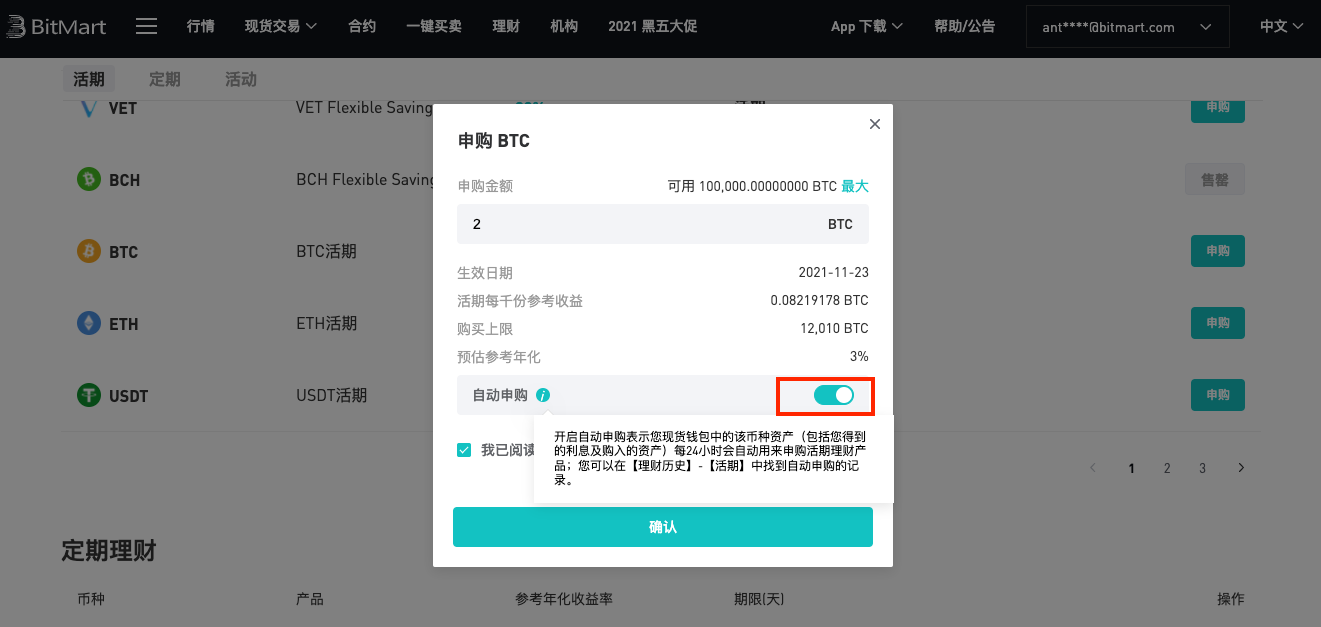
Task: Open the 中文 language dropdown
Action: pyautogui.click(x=1282, y=27)
